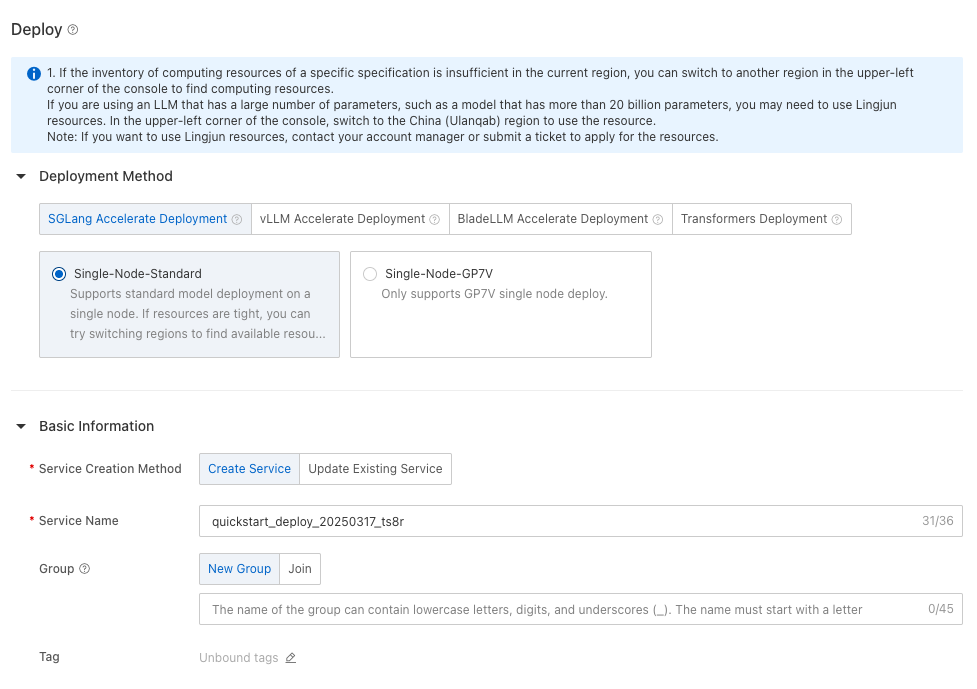
Task: Select Join group option
Action: [x=300, y=569]
